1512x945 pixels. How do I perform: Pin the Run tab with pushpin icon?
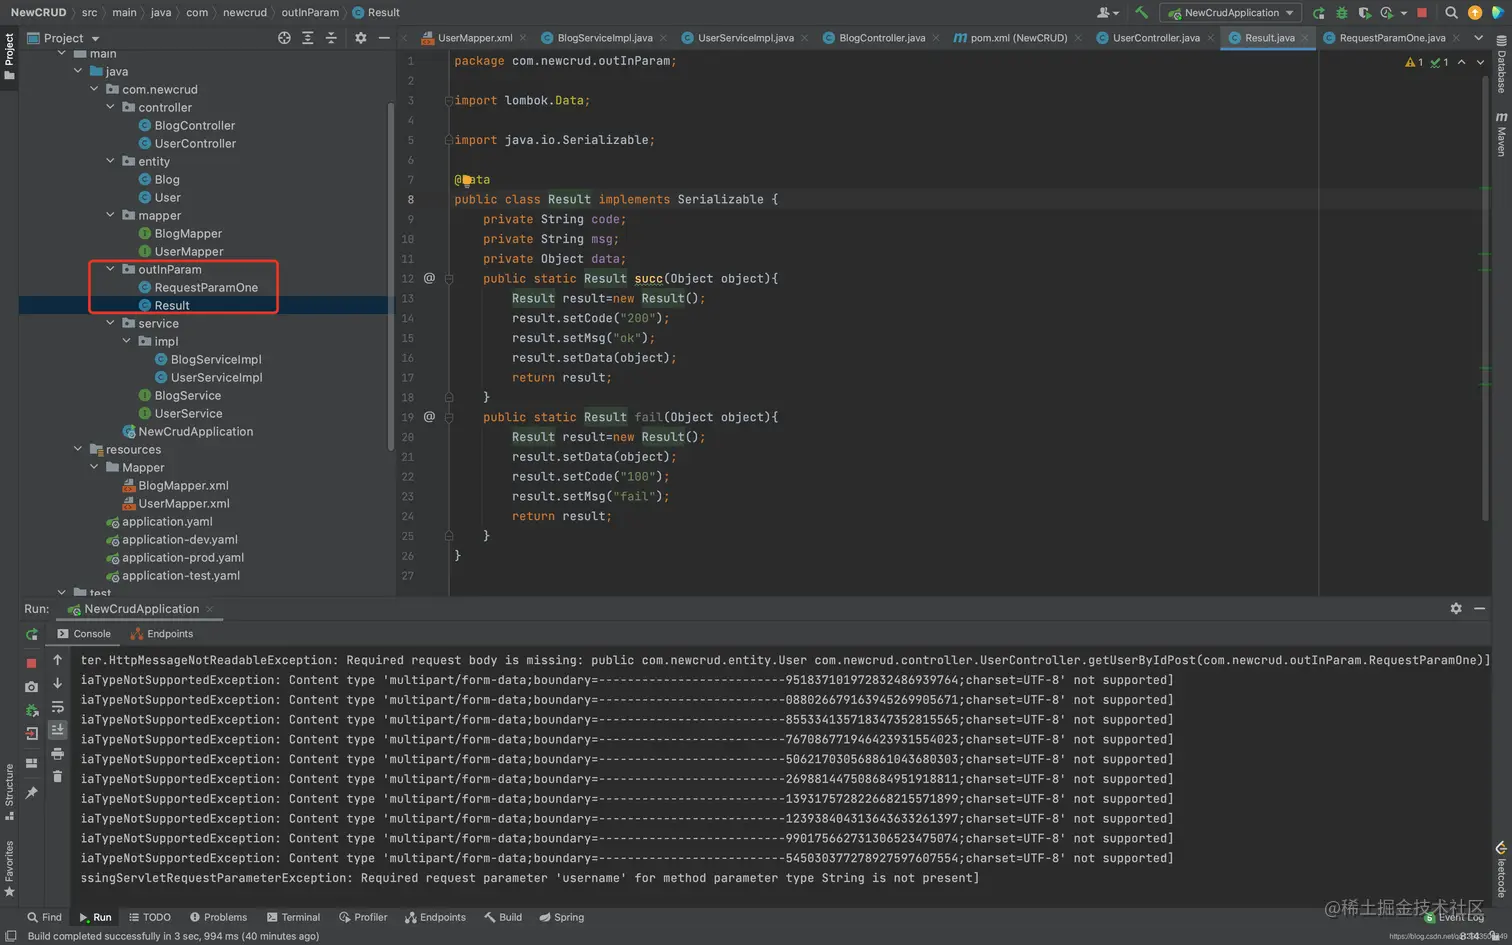(31, 792)
